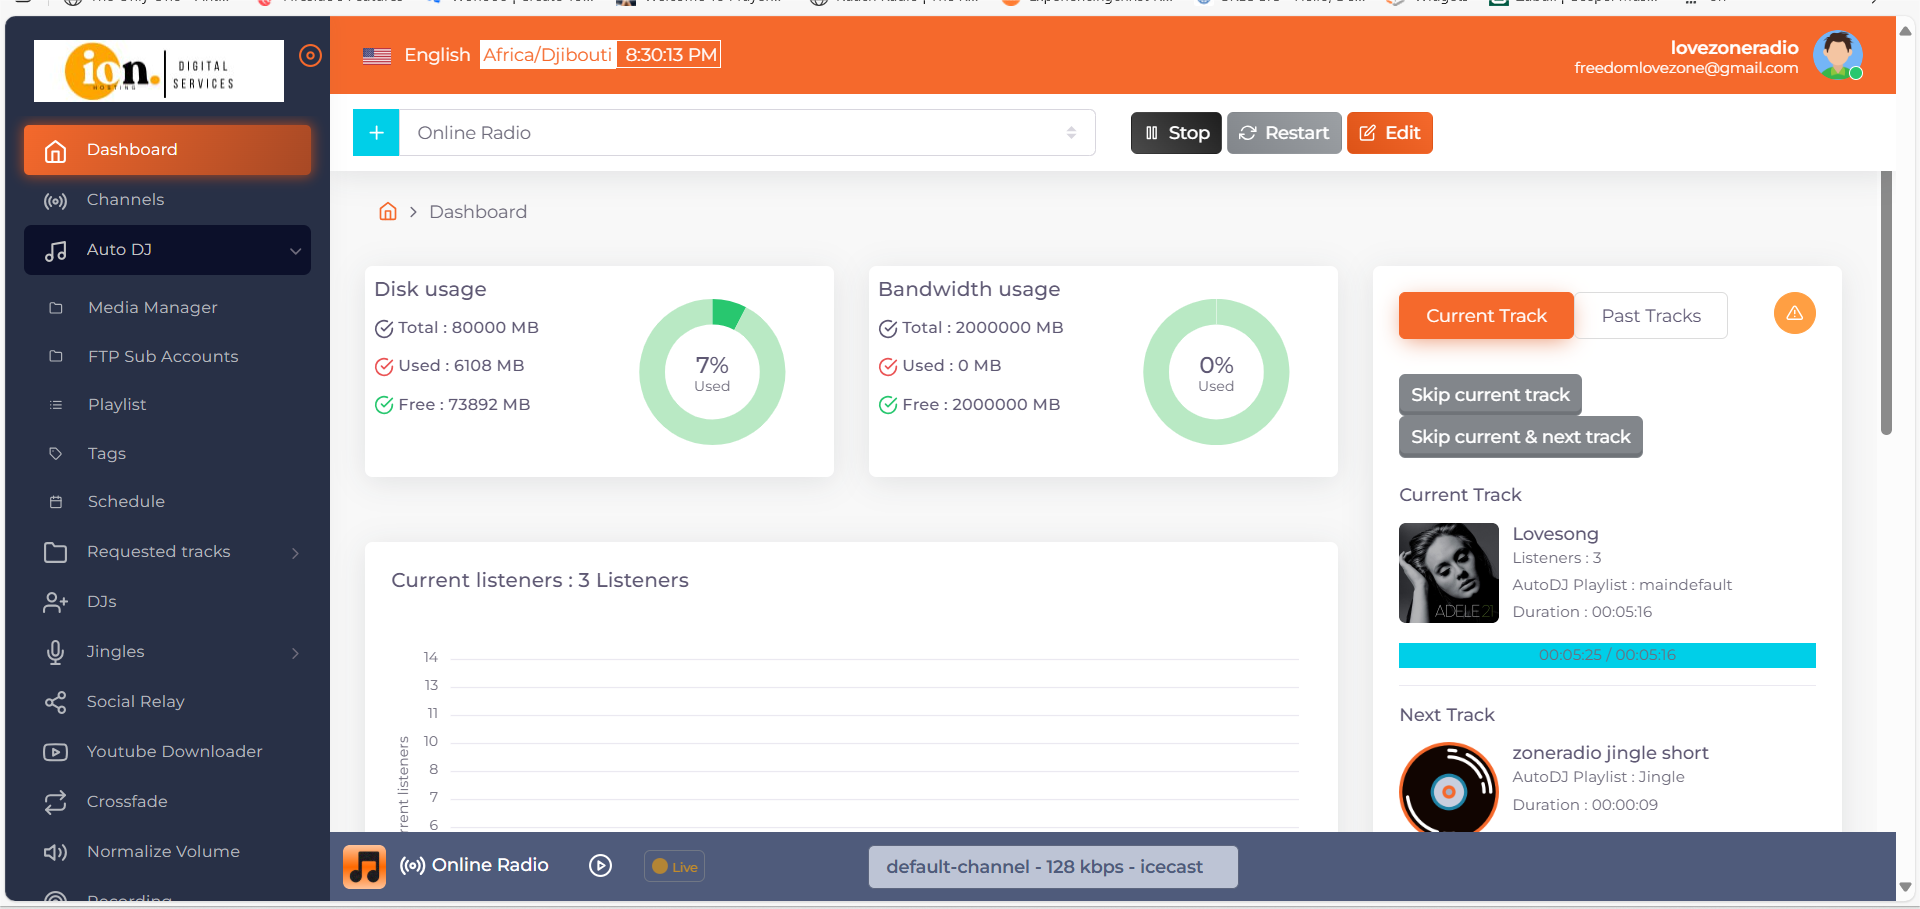The height and width of the screenshot is (909, 1920).
Task: Toggle the Live indicator in the player bar
Action: pyautogui.click(x=675, y=866)
